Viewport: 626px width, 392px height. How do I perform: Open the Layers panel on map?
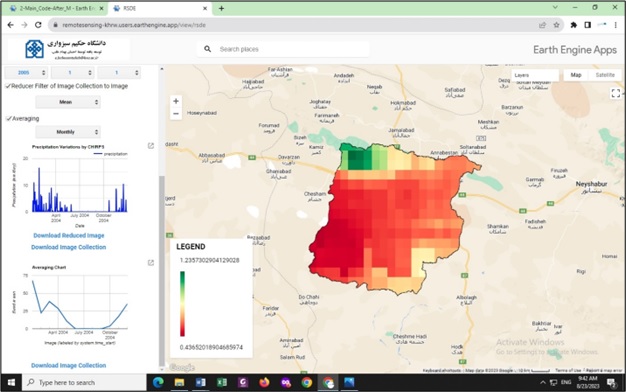535,75
